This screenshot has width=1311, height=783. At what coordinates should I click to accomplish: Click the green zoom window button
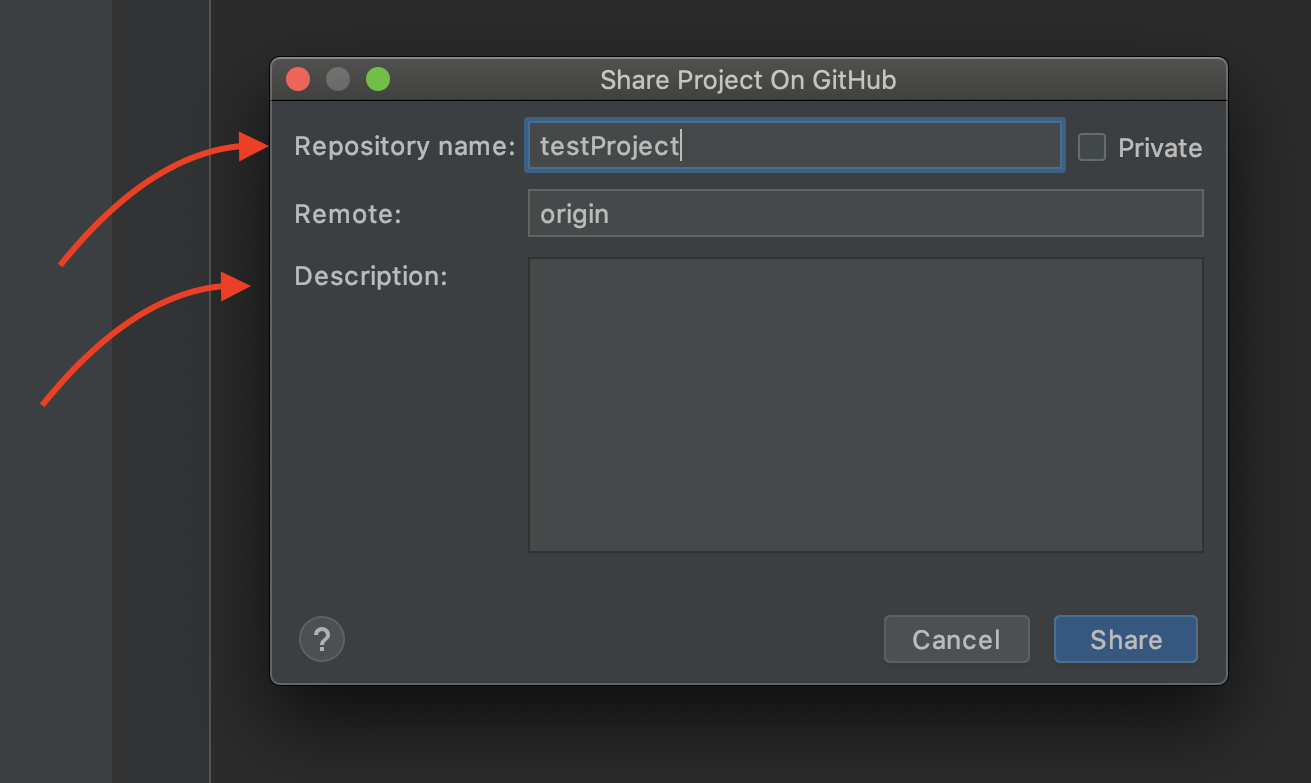(378, 79)
